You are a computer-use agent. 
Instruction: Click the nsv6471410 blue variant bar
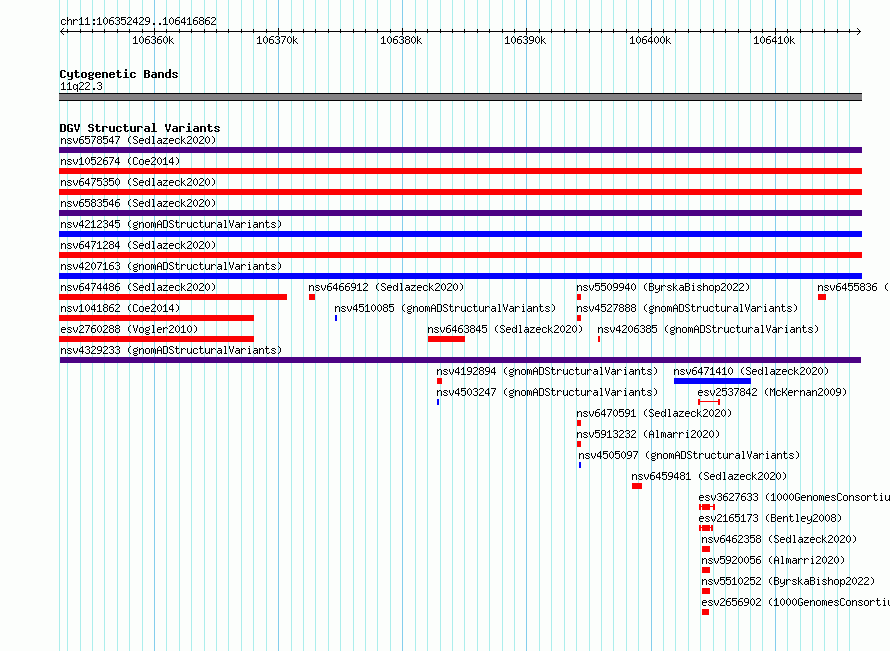712,381
